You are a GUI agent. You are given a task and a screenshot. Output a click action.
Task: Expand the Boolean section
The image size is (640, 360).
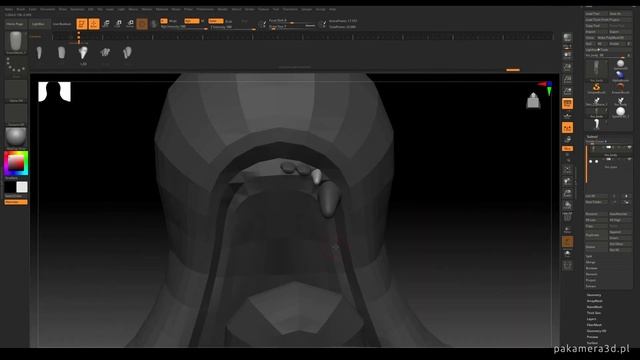click(591, 268)
